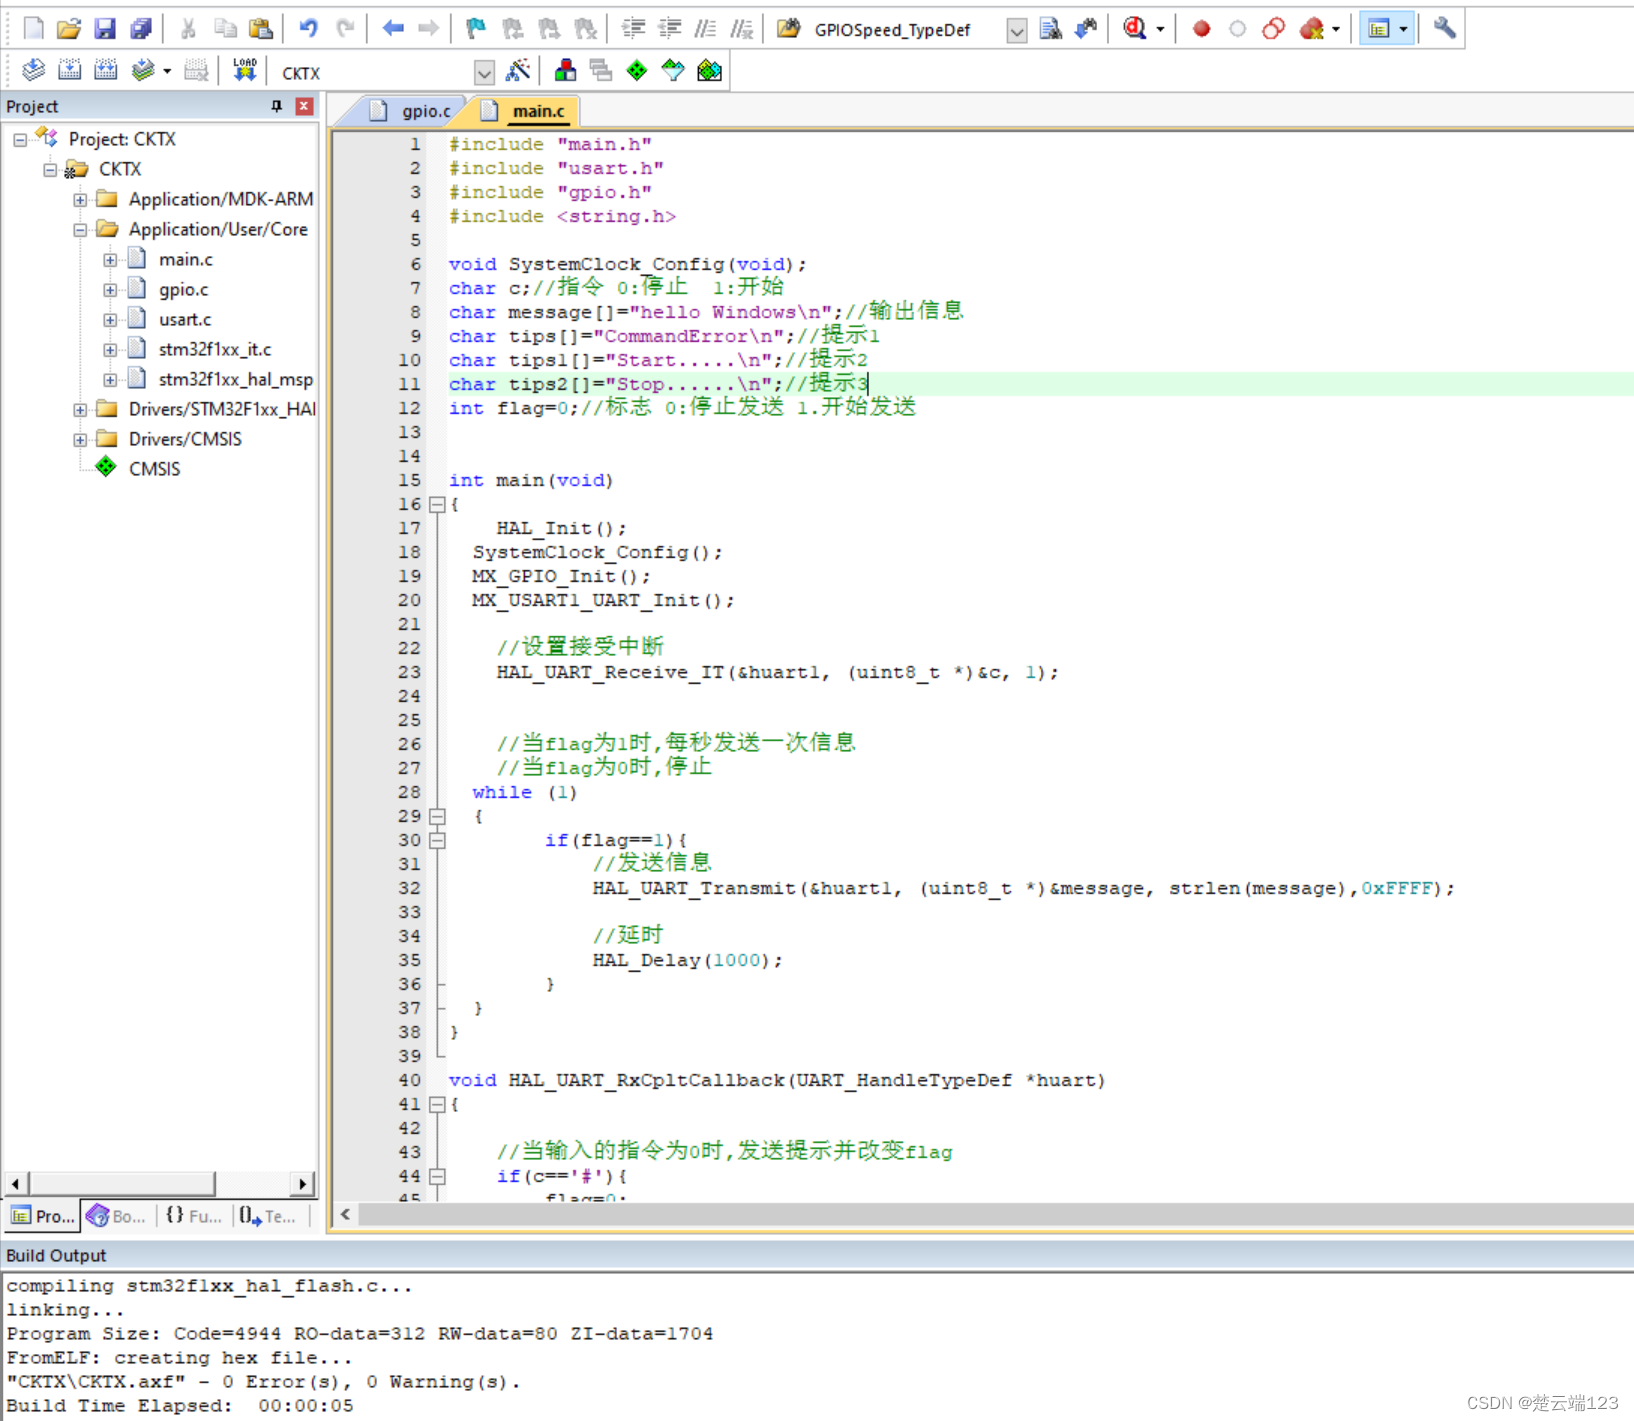Select usart.c in the project tree
Screen dimensions: 1634x1421
185,320
